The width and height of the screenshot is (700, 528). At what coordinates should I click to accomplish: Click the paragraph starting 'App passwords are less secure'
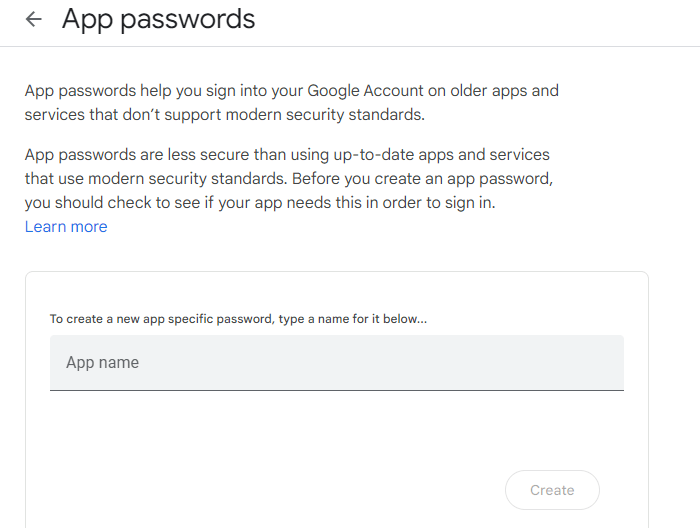(289, 179)
